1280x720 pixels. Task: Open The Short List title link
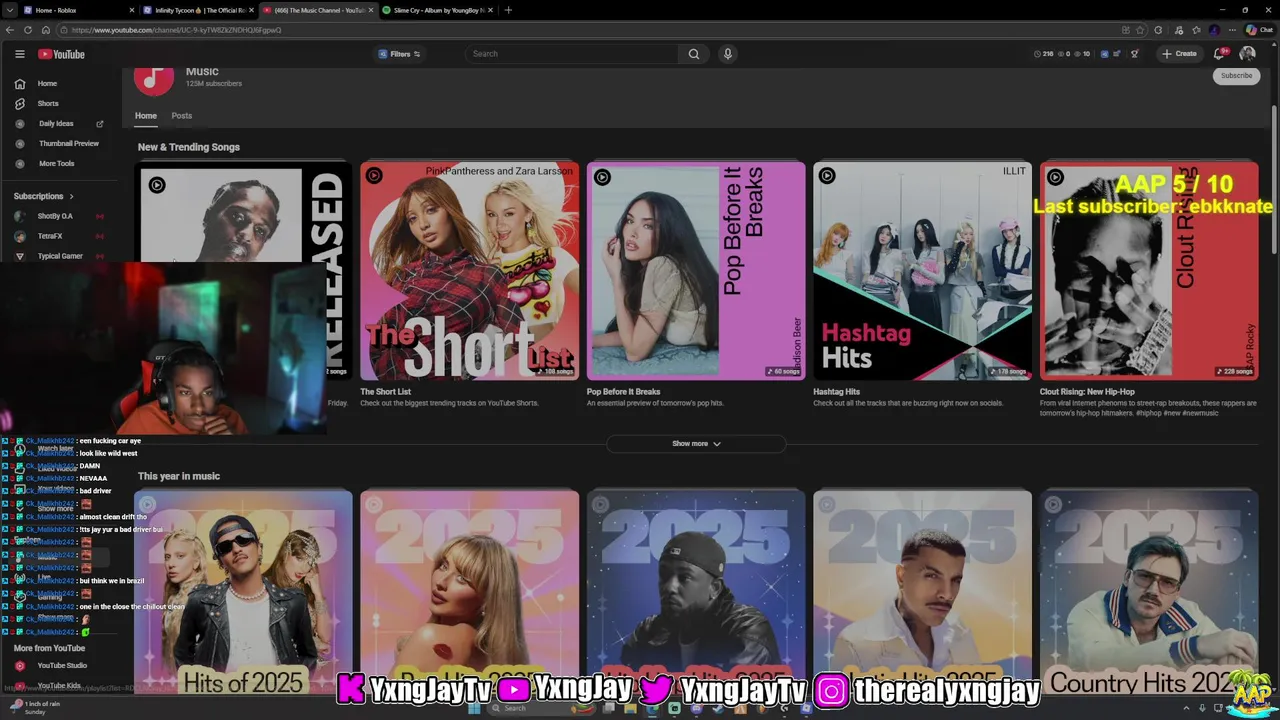(385, 392)
